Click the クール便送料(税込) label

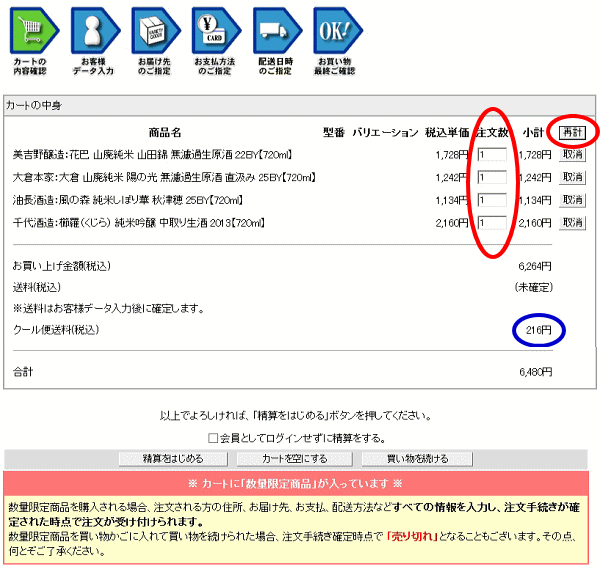tap(56, 329)
